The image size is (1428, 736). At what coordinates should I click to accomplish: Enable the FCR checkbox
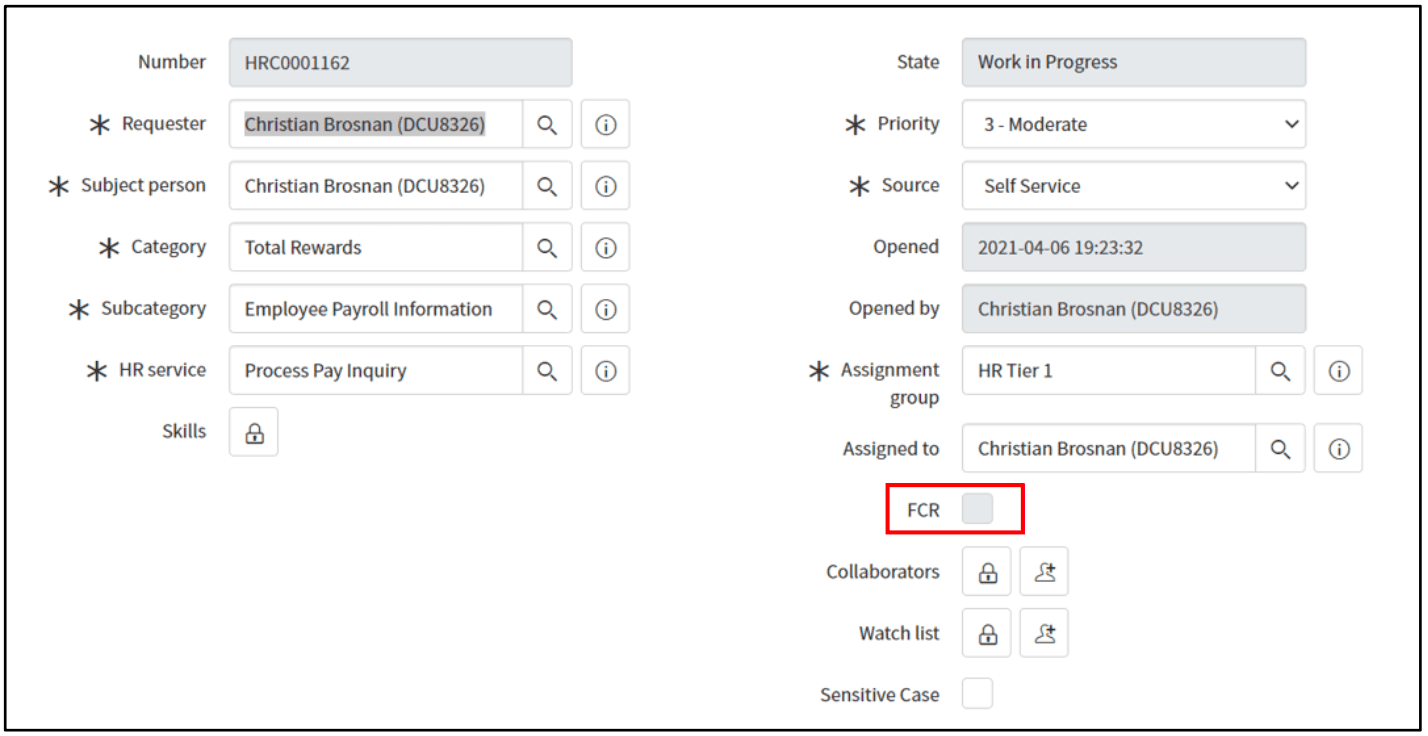977,508
